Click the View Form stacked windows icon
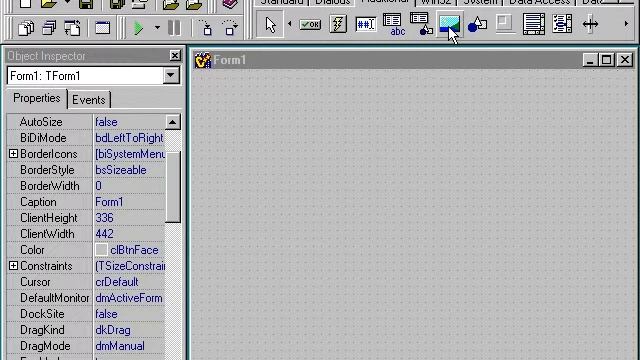640x360 pixels. coord(49,29)
